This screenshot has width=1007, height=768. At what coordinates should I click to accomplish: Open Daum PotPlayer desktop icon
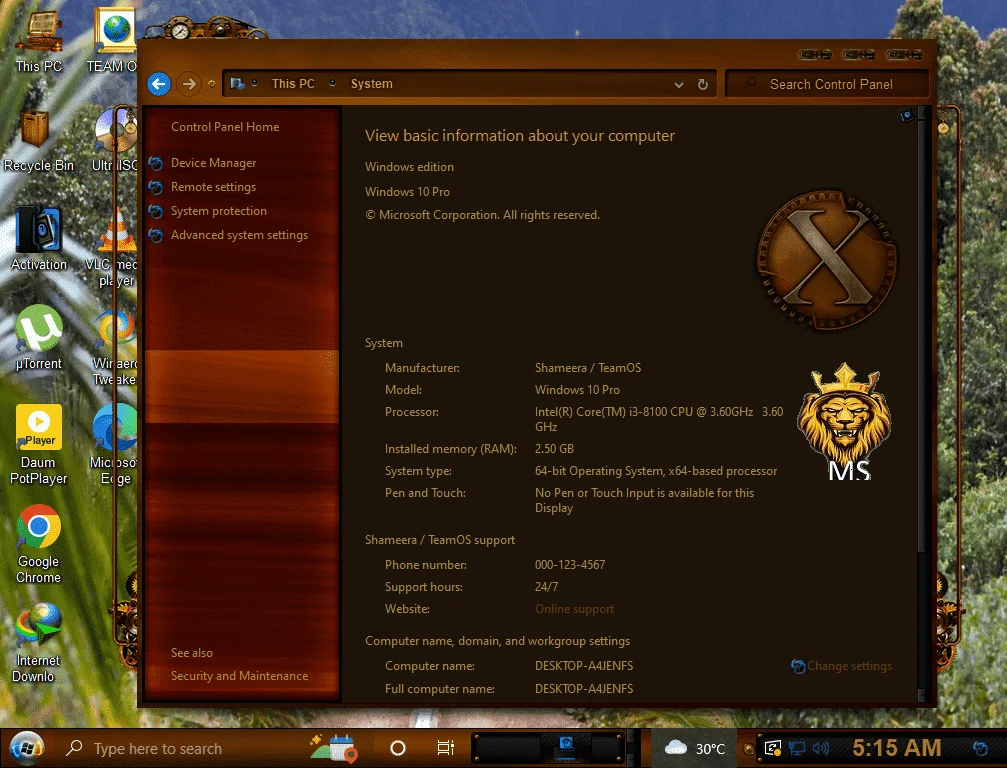click(39, 444)
